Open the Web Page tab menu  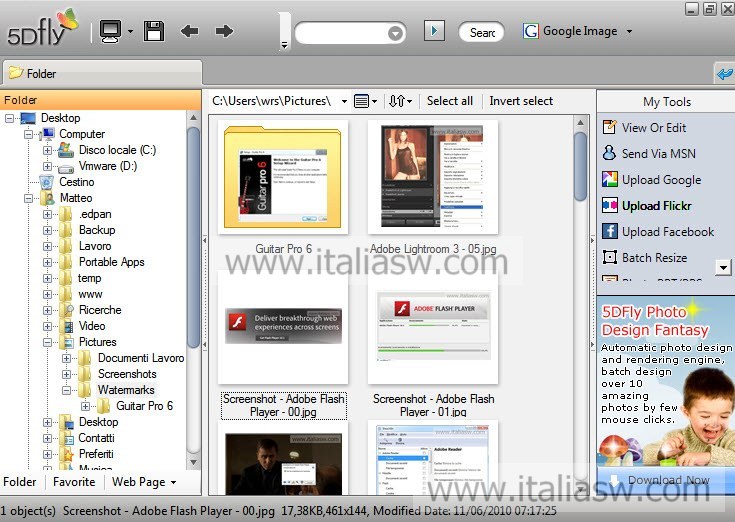coord(143,482)
